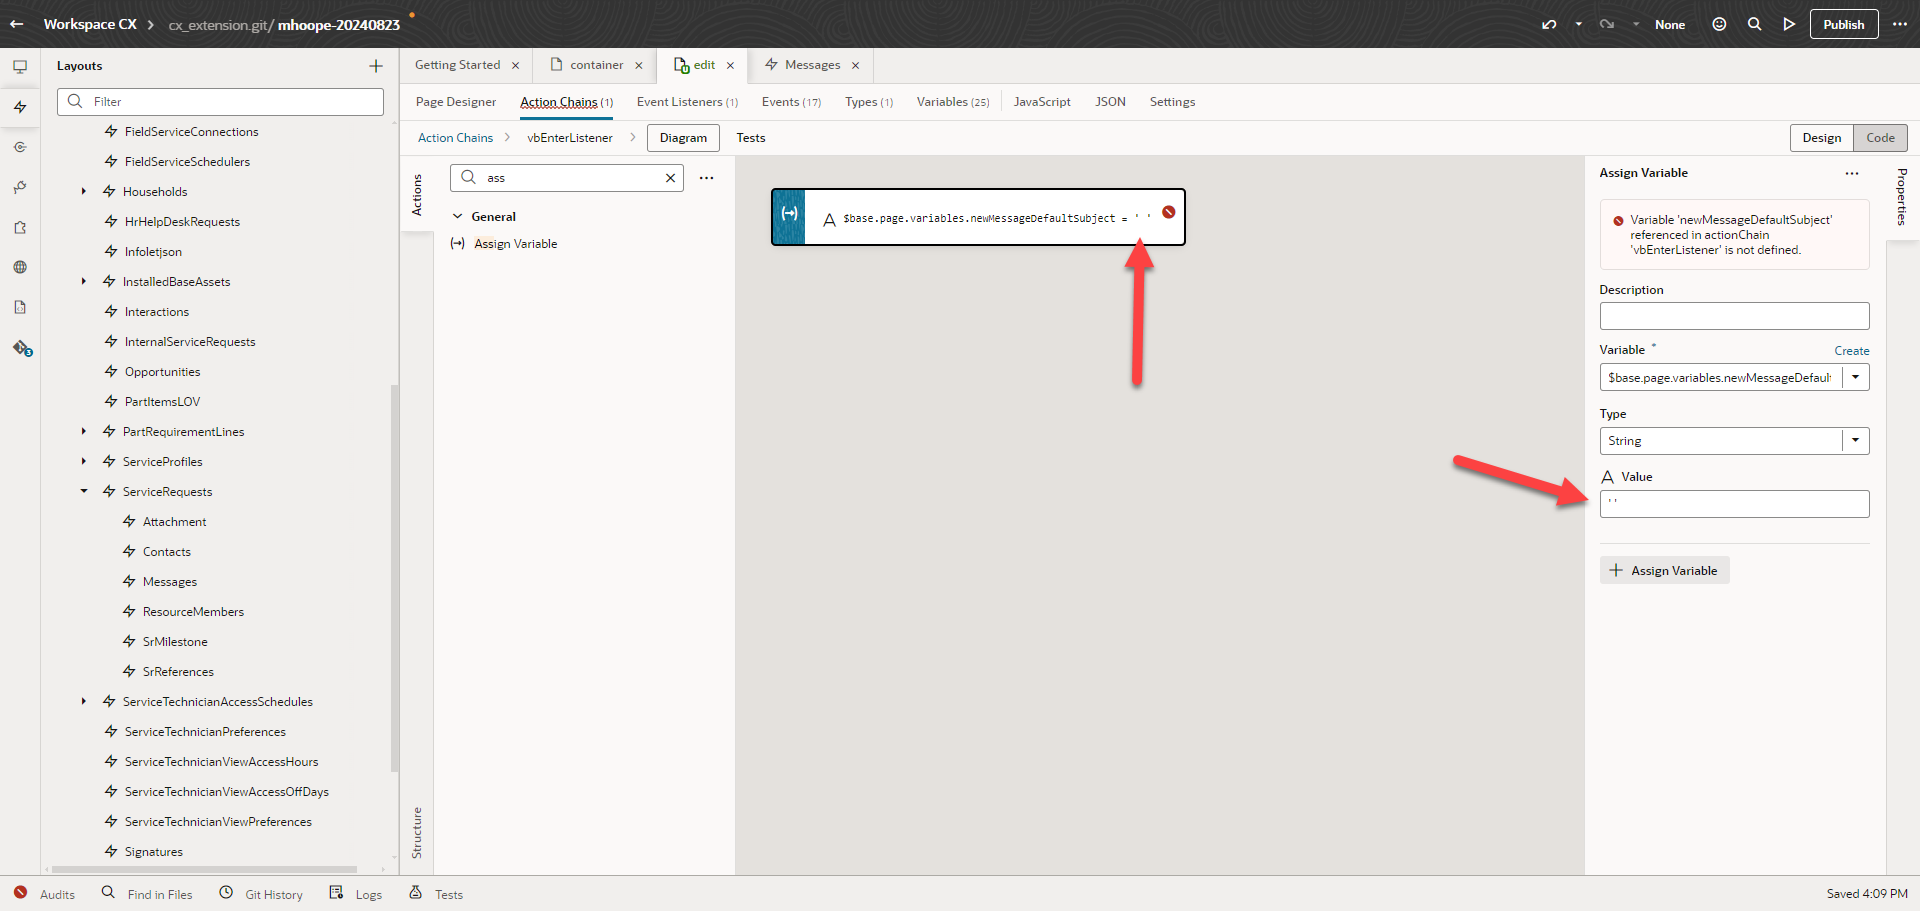Screen dimensions: 1920x911
Task: Expand the Households tree node
Action: tap(84, 191)
